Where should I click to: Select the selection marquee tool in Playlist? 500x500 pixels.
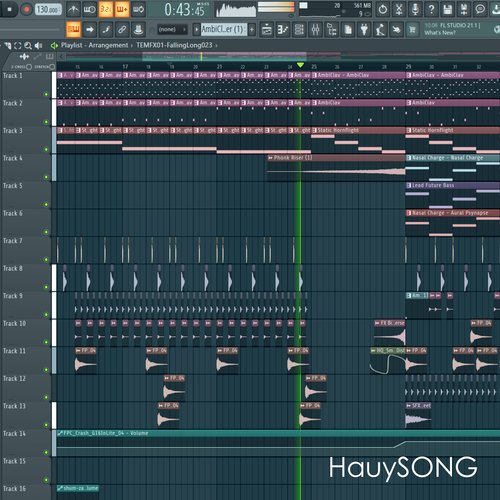point(18,46)
